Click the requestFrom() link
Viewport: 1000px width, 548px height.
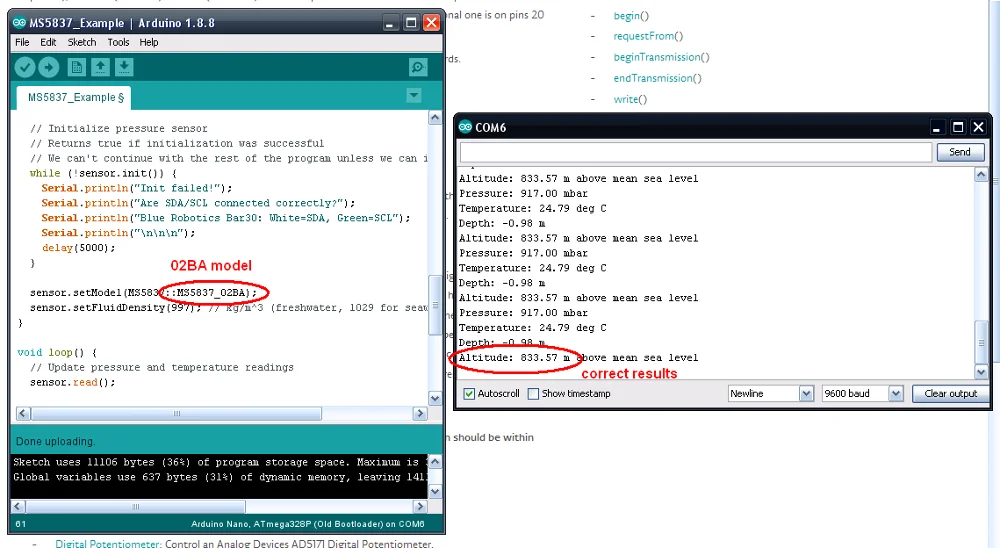648,36
